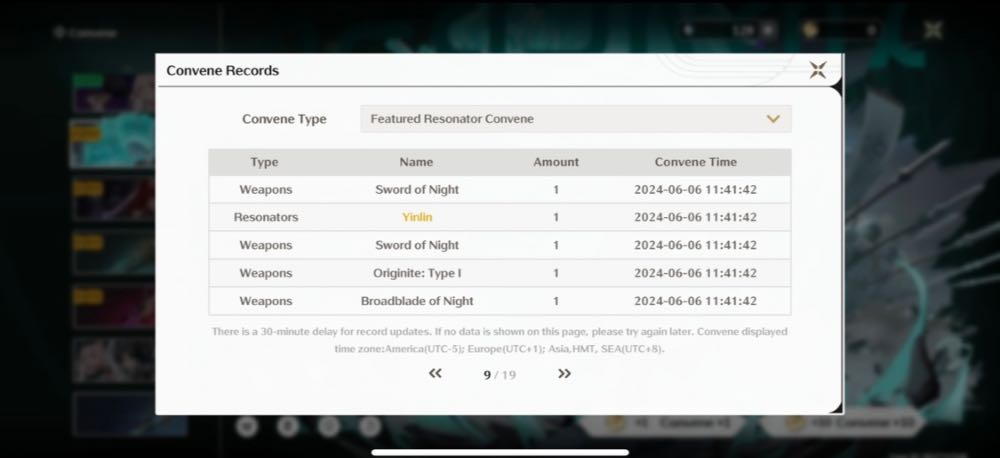
Task: Select the teal Yinlin banner thumbnail
Action: coord(112,144)
